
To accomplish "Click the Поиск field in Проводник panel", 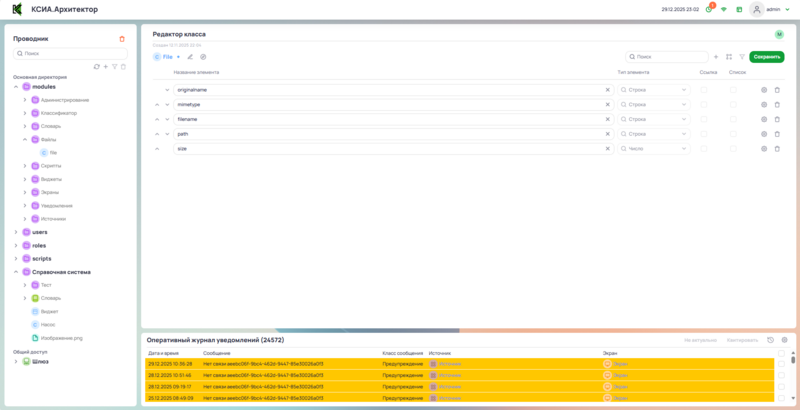I will tap(70, 53).
